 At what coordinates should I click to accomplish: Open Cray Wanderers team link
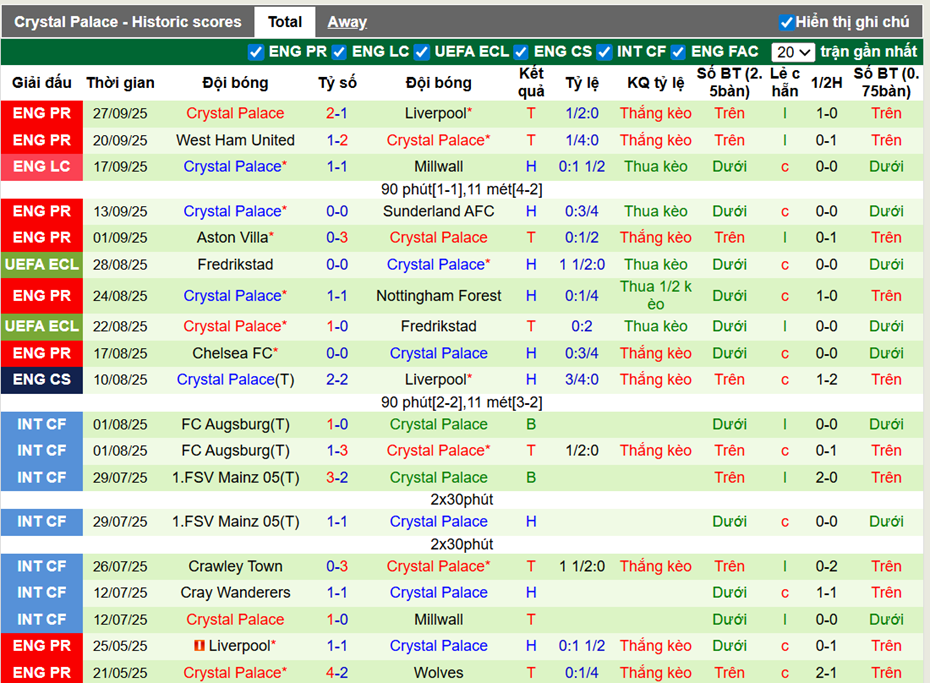[x=235, y=592]
